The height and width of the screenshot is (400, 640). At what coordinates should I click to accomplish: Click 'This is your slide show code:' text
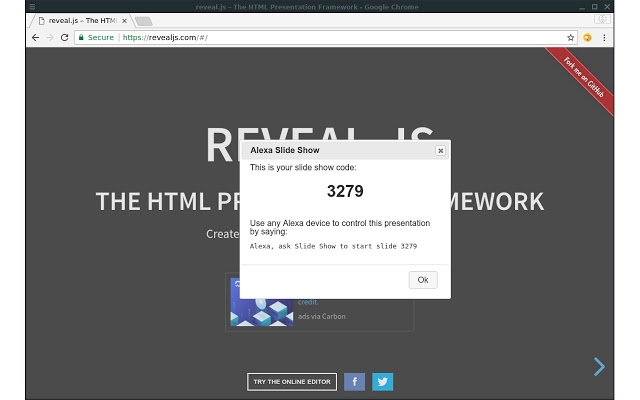(303, 167)
